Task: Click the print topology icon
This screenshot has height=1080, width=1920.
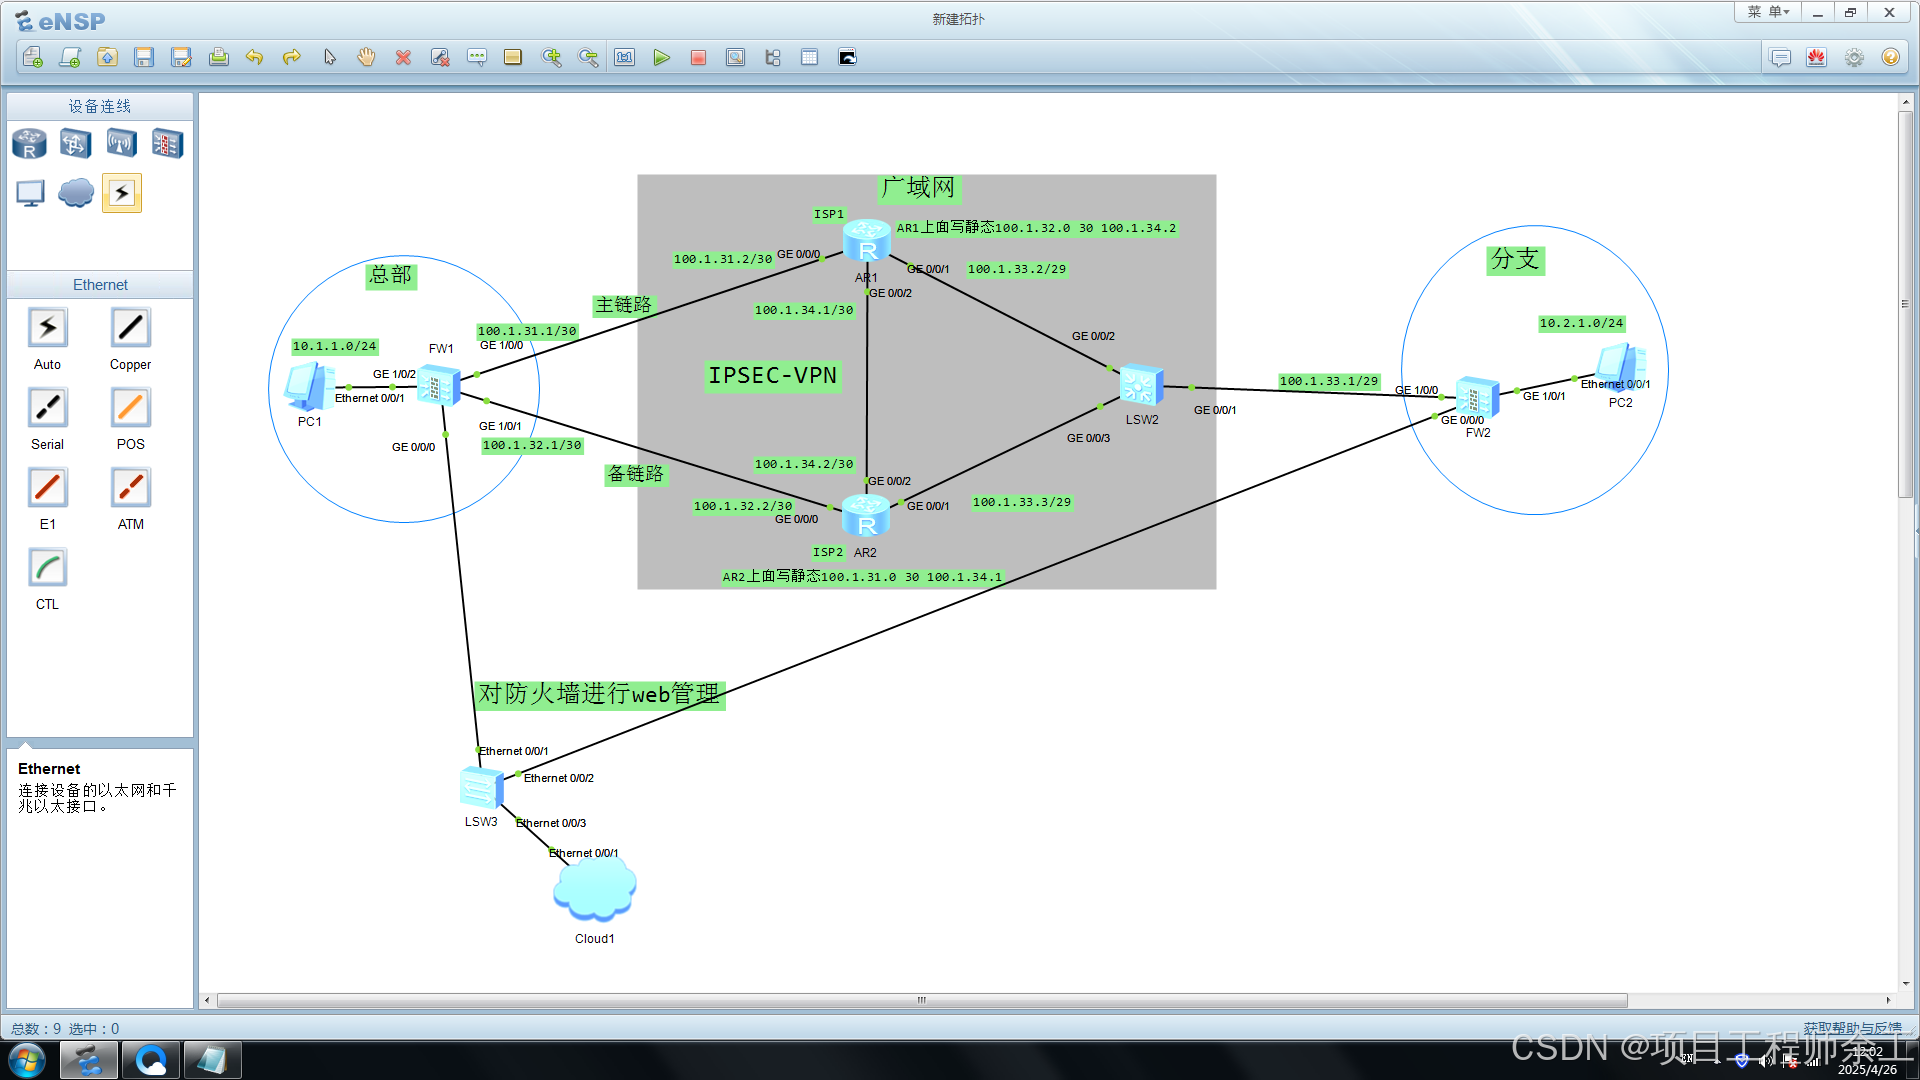Action: (x=218, y=58)
